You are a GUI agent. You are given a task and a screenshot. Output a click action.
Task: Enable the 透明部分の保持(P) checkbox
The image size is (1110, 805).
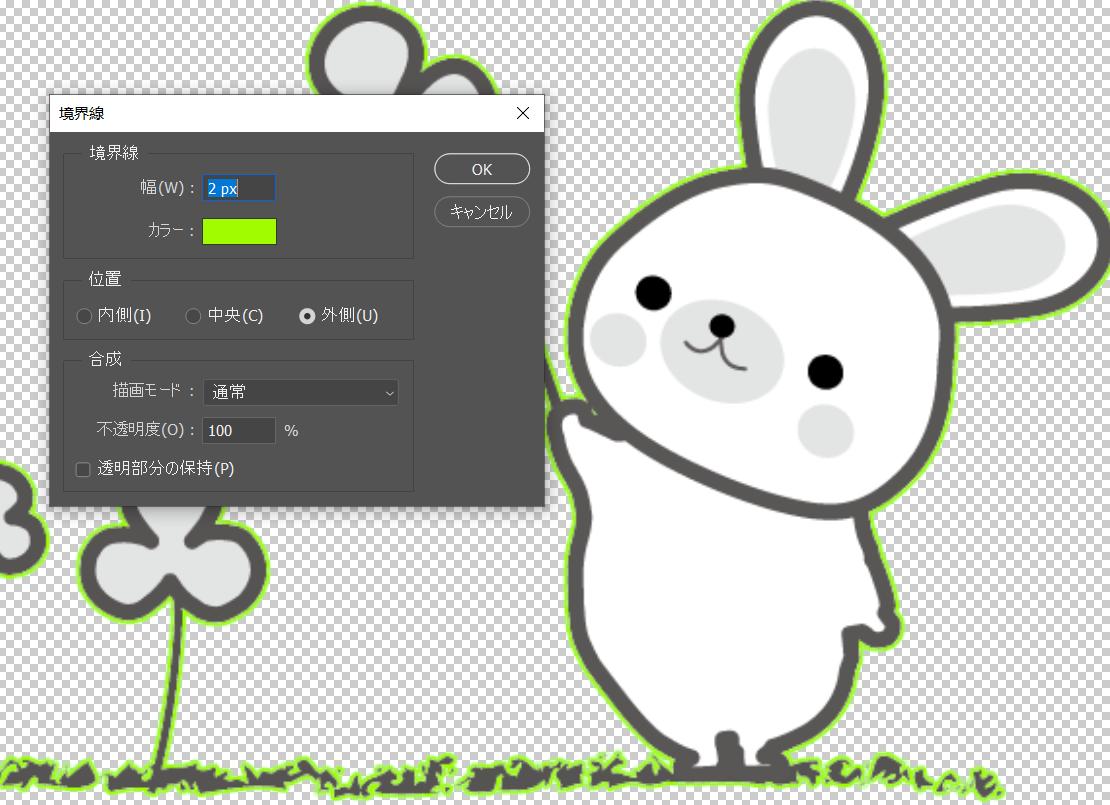click(x=84, y=469)
